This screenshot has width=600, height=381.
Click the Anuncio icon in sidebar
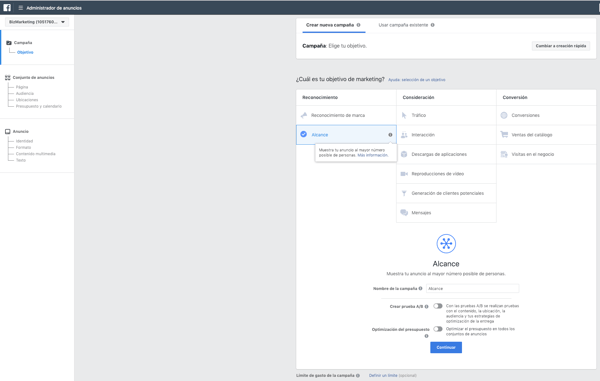(8, 132)
